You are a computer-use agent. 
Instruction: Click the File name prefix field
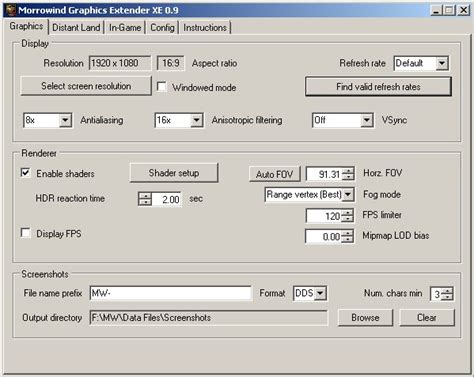(170, 293)
